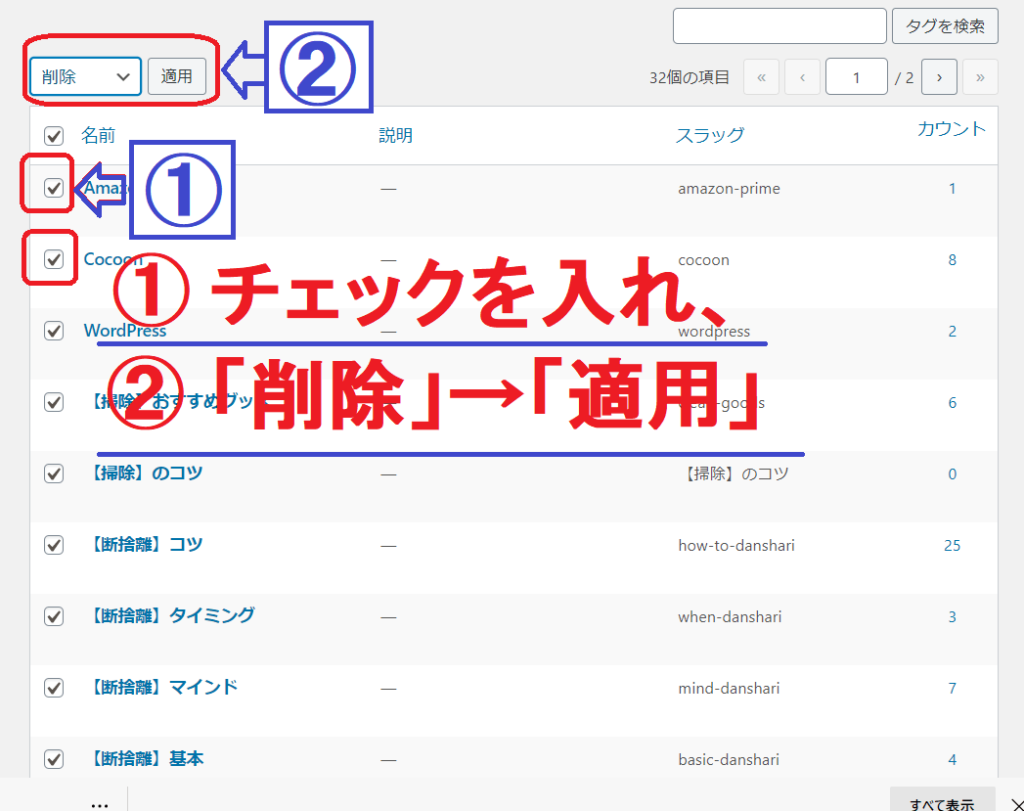Screen dimensions: 1024x811
Task: Uncheck the WordPress tag checkbox
Action: [x=54, y=331]
